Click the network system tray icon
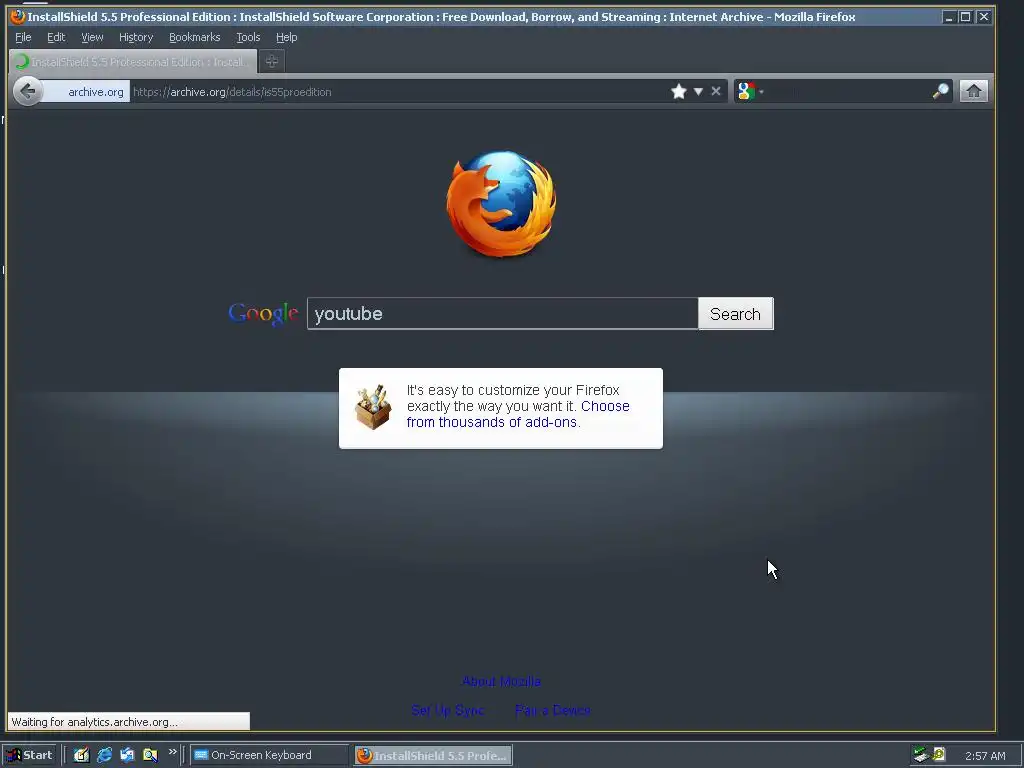The image size is (1024, 768). 921,755
